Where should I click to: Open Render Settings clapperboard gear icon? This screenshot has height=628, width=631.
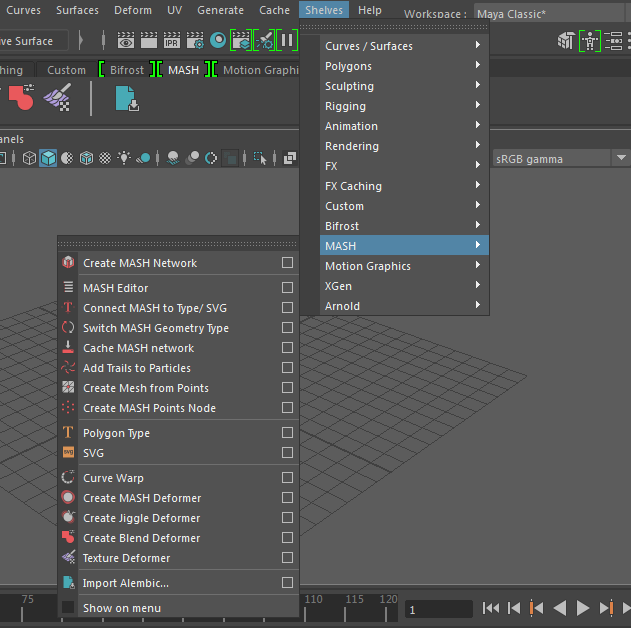coord(195,40)
